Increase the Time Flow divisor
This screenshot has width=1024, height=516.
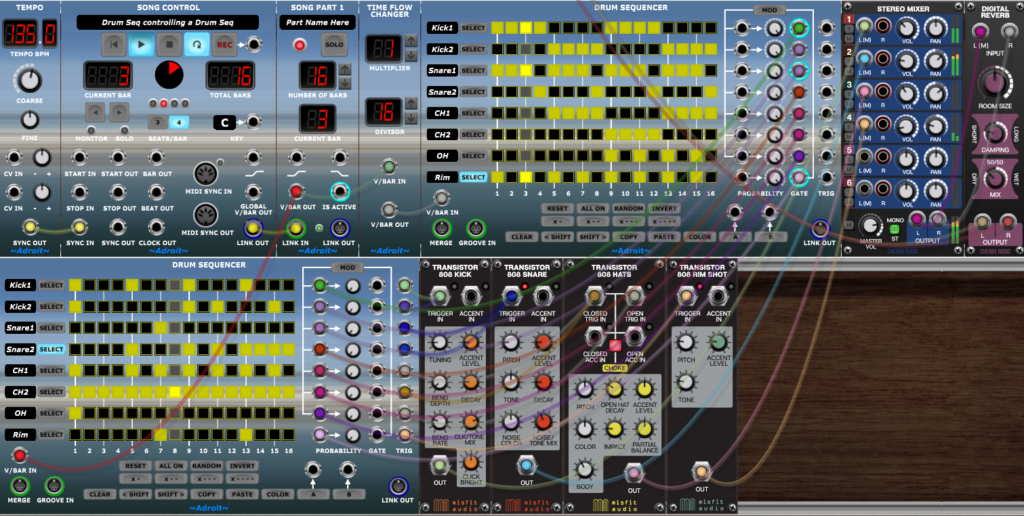[411, 104]
